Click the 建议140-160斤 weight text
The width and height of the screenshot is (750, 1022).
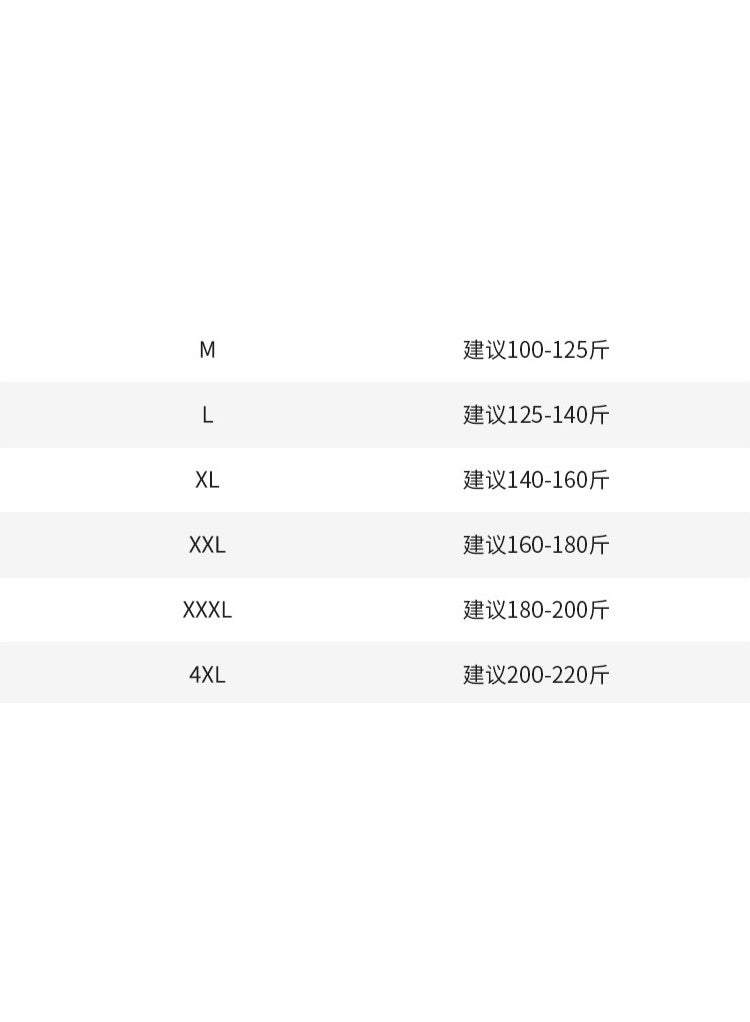coord(536,480)
